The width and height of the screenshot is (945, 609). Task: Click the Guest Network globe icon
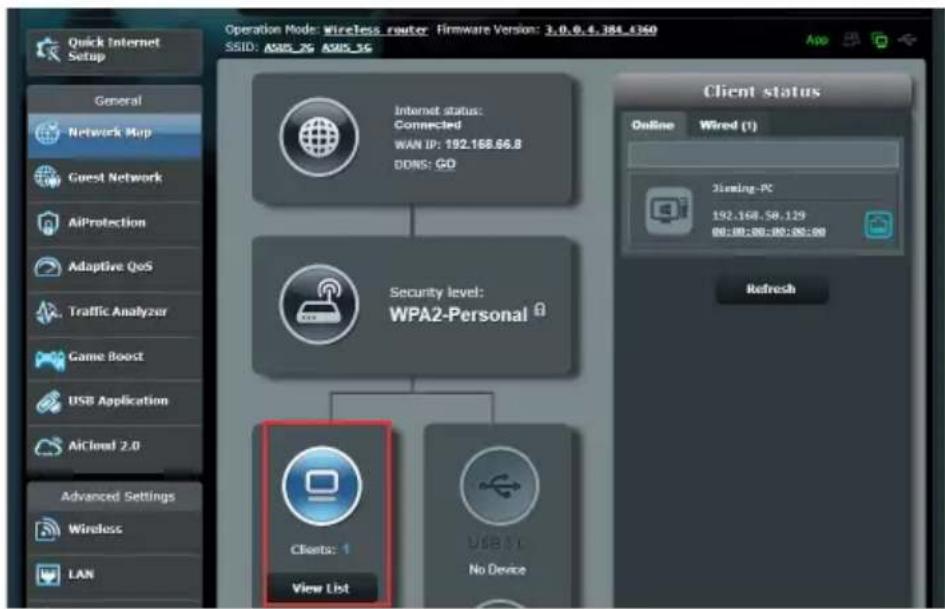point(48,177)
